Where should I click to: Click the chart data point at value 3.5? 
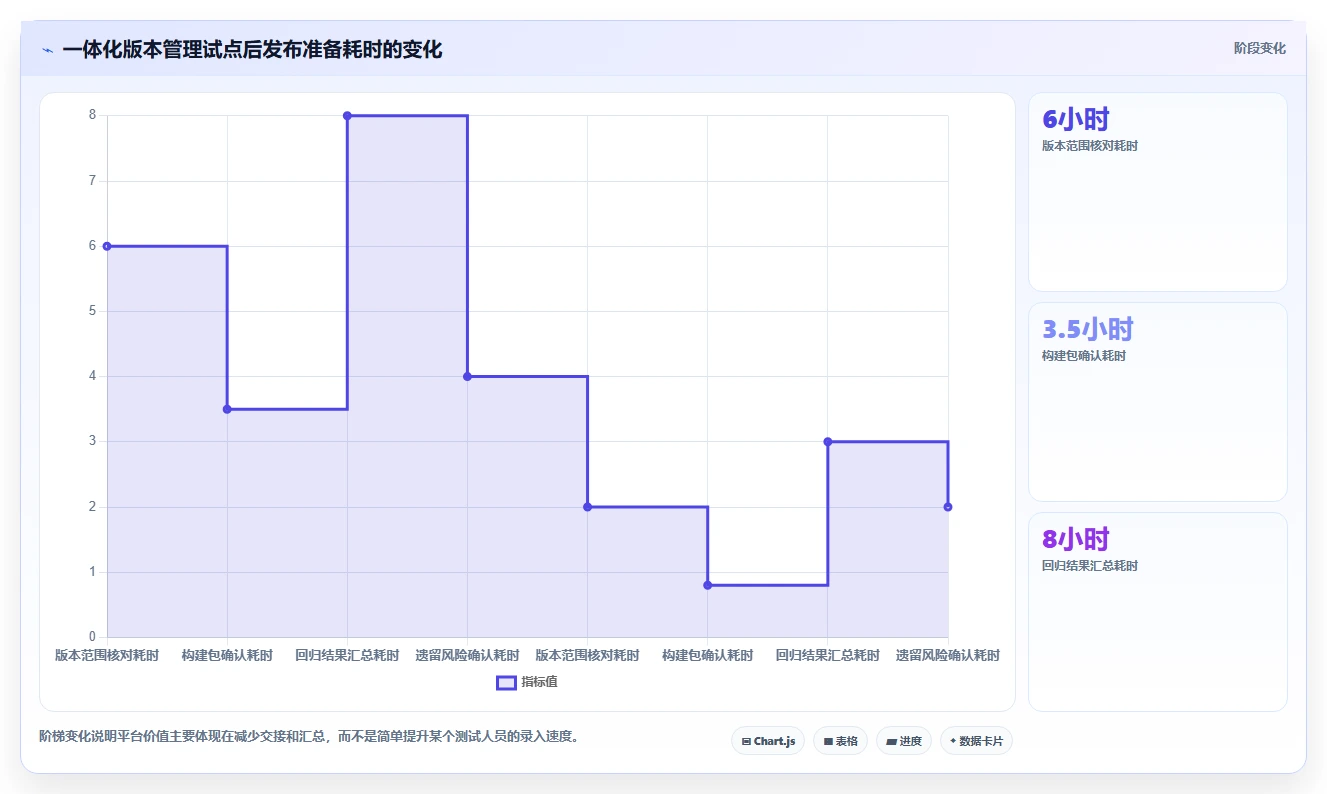227,409
